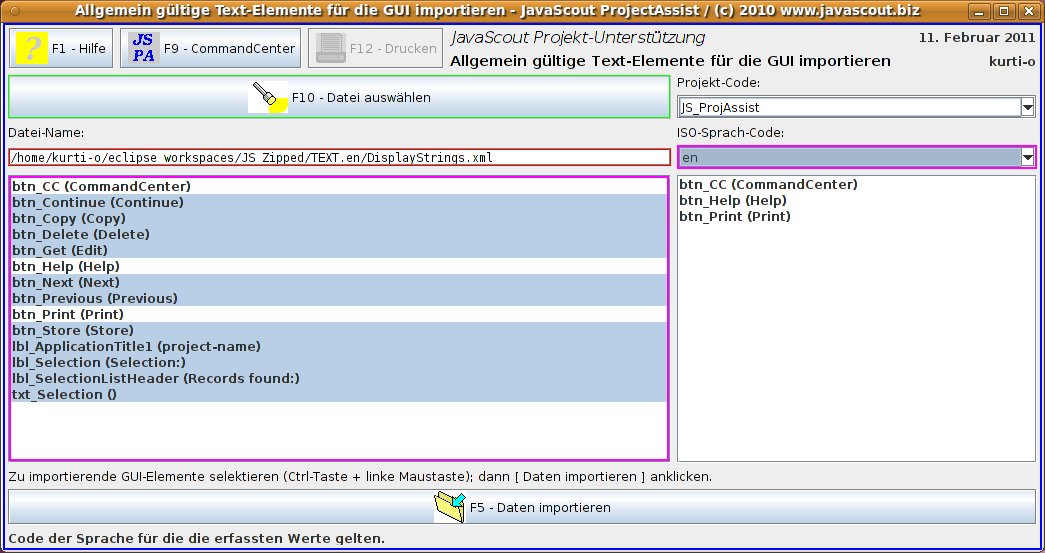Select the JS_ProjAssist combo box
Screen dimensions: 1045x553
click(x=846, y=107)
